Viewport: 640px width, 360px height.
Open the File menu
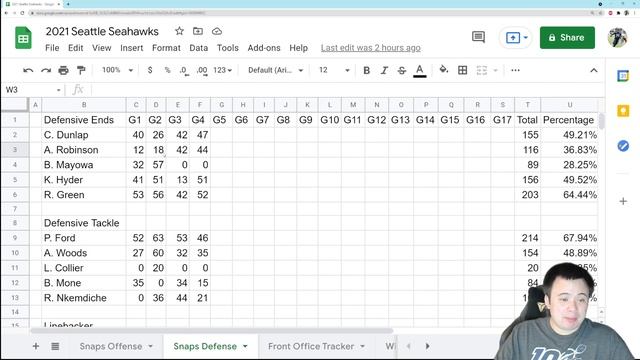pos(52,48)
